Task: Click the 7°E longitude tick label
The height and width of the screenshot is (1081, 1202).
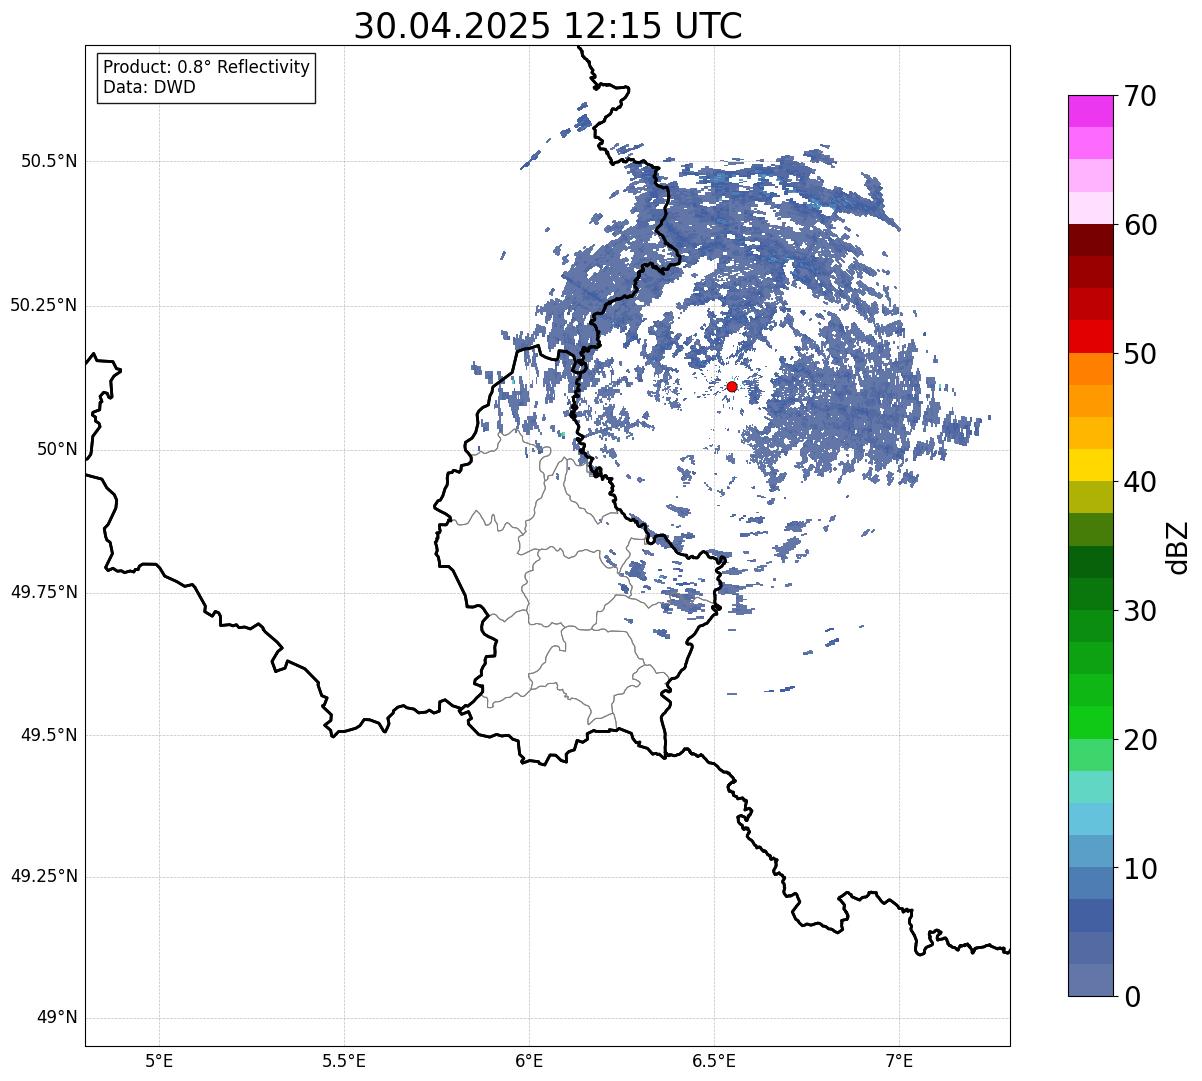Action: pyautogui.click(x=899, y=1060)
